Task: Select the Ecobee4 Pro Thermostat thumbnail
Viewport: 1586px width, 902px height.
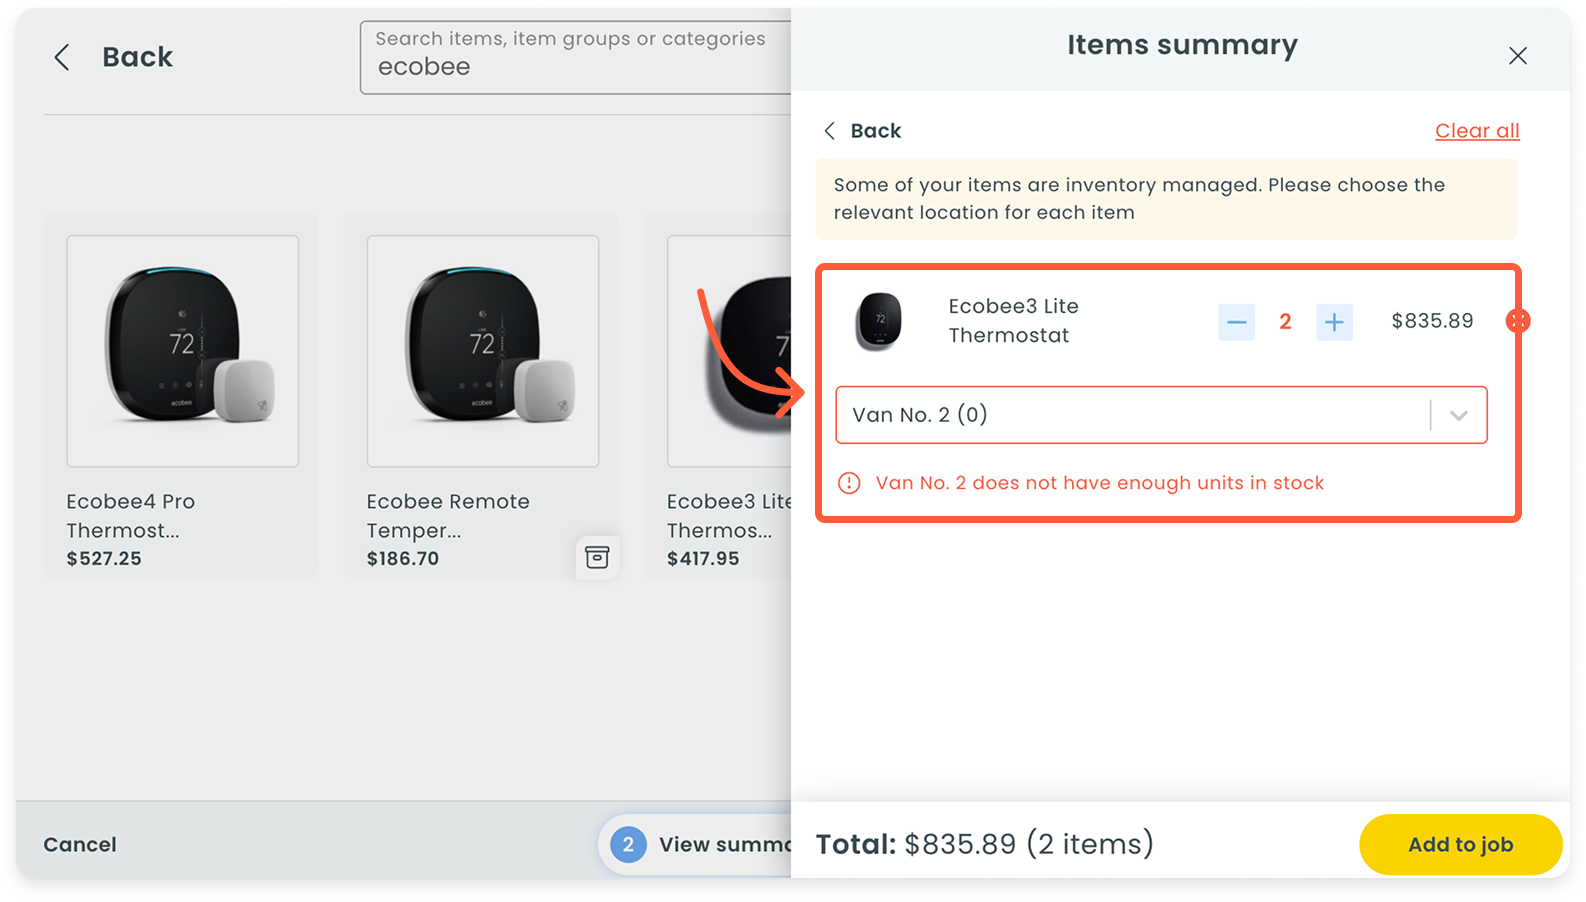Action: pyautogui.click(x=183, y=351)
